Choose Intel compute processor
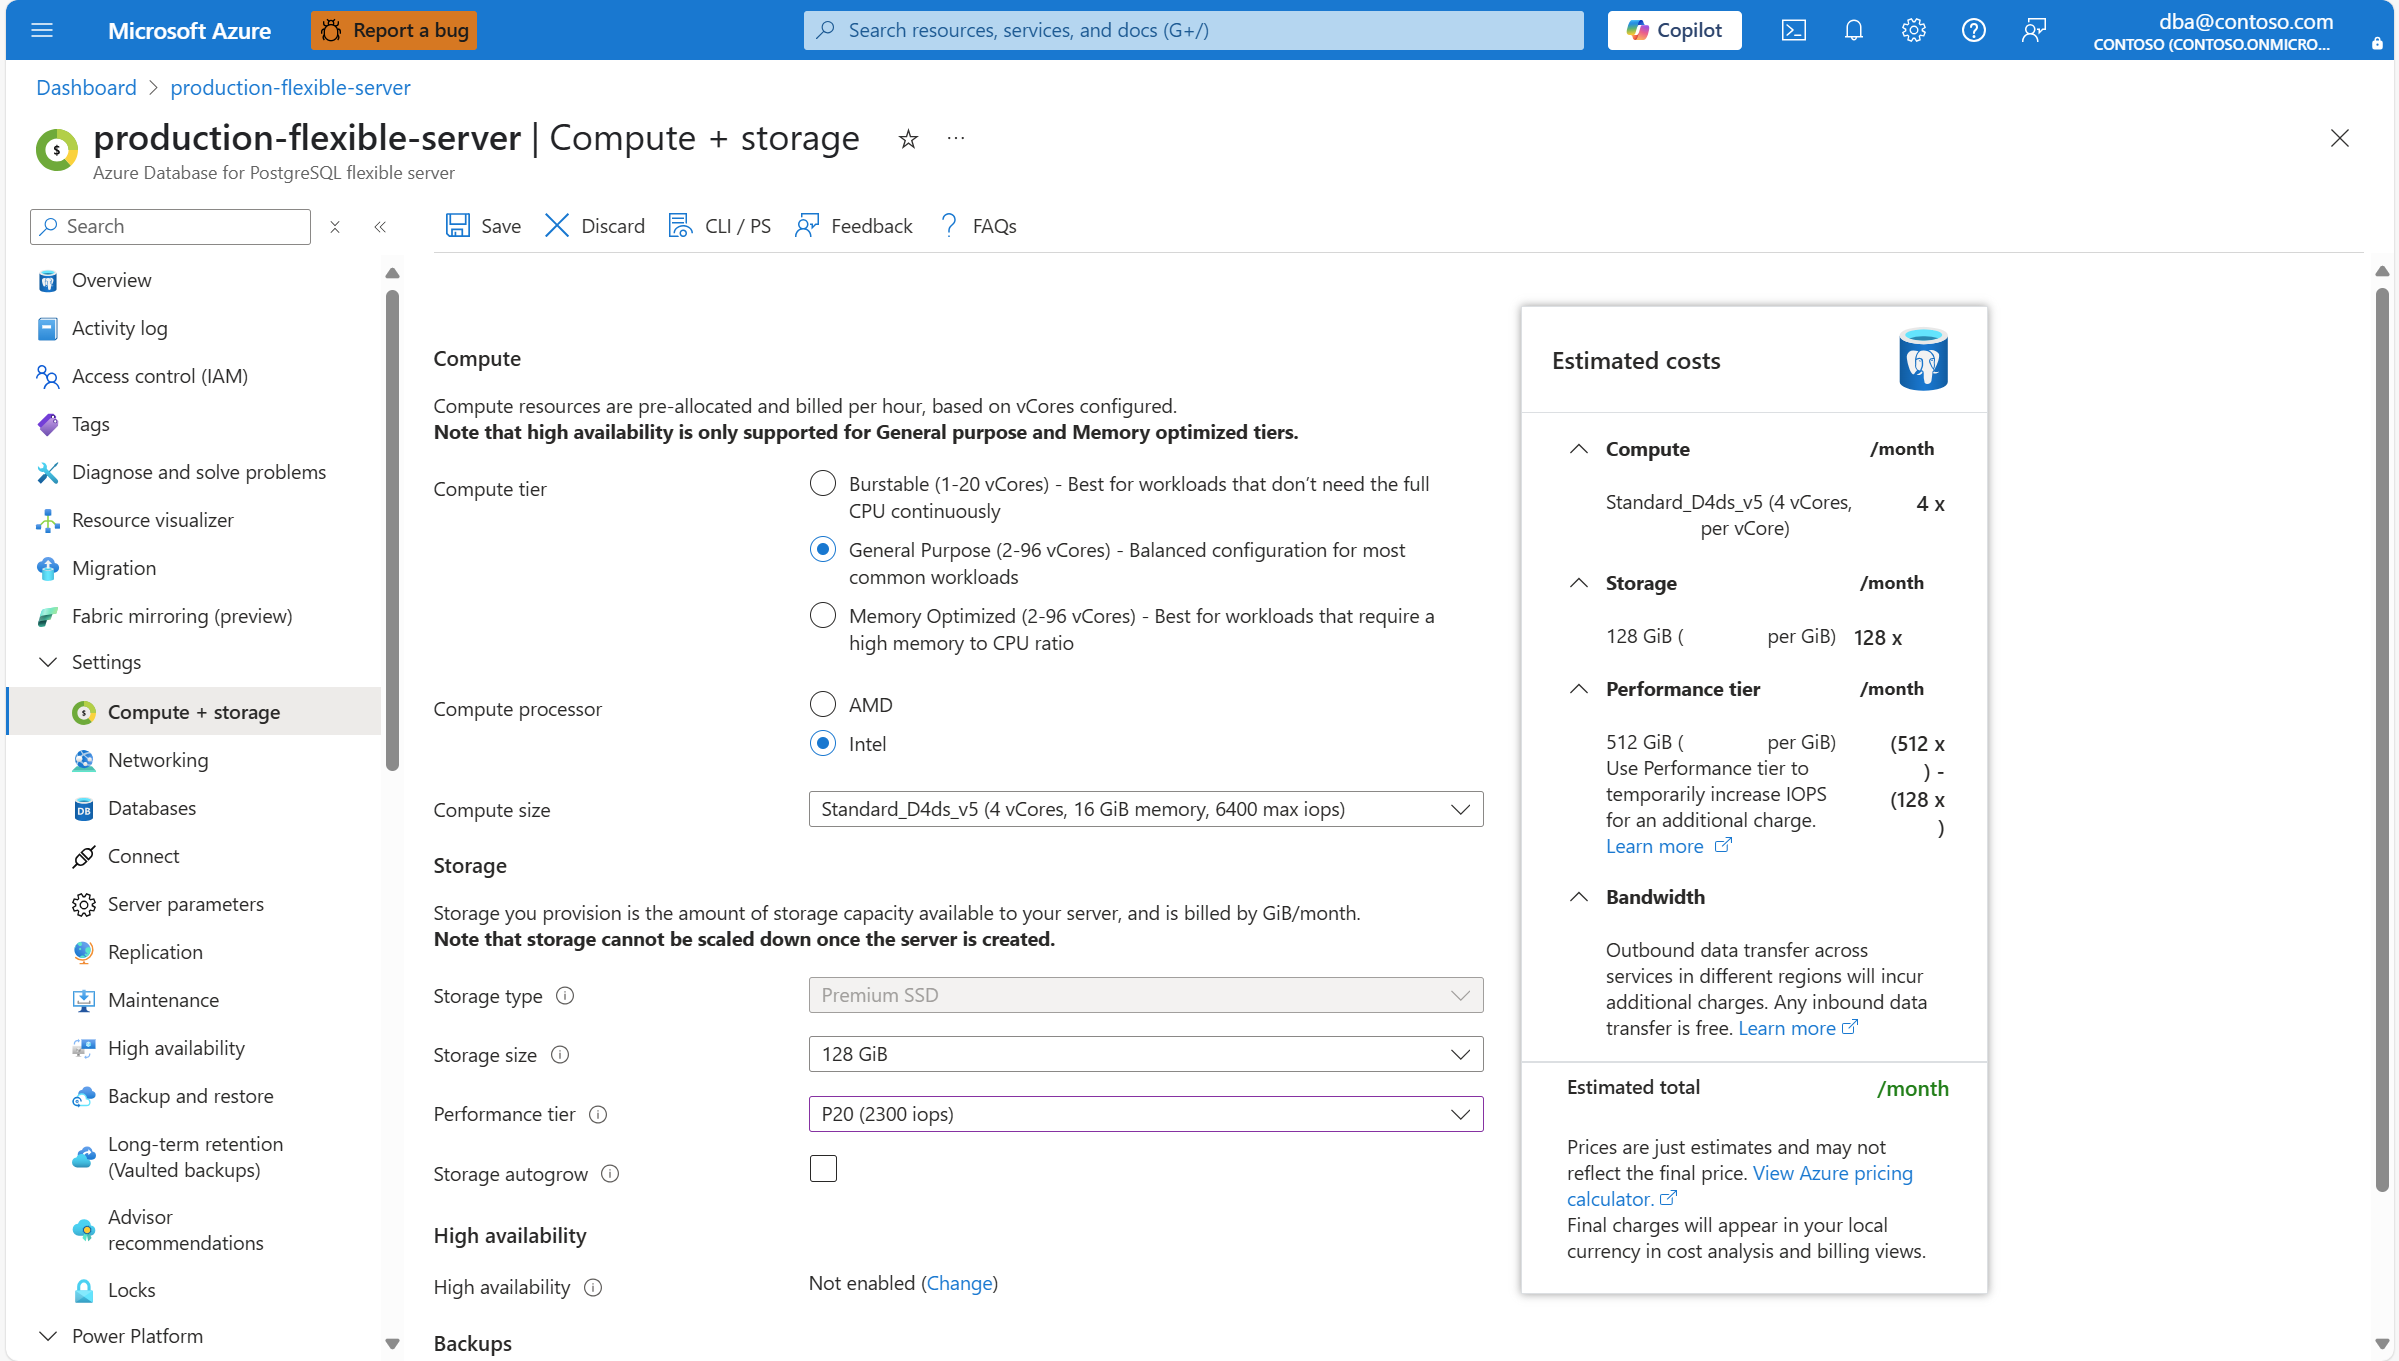 822,744
